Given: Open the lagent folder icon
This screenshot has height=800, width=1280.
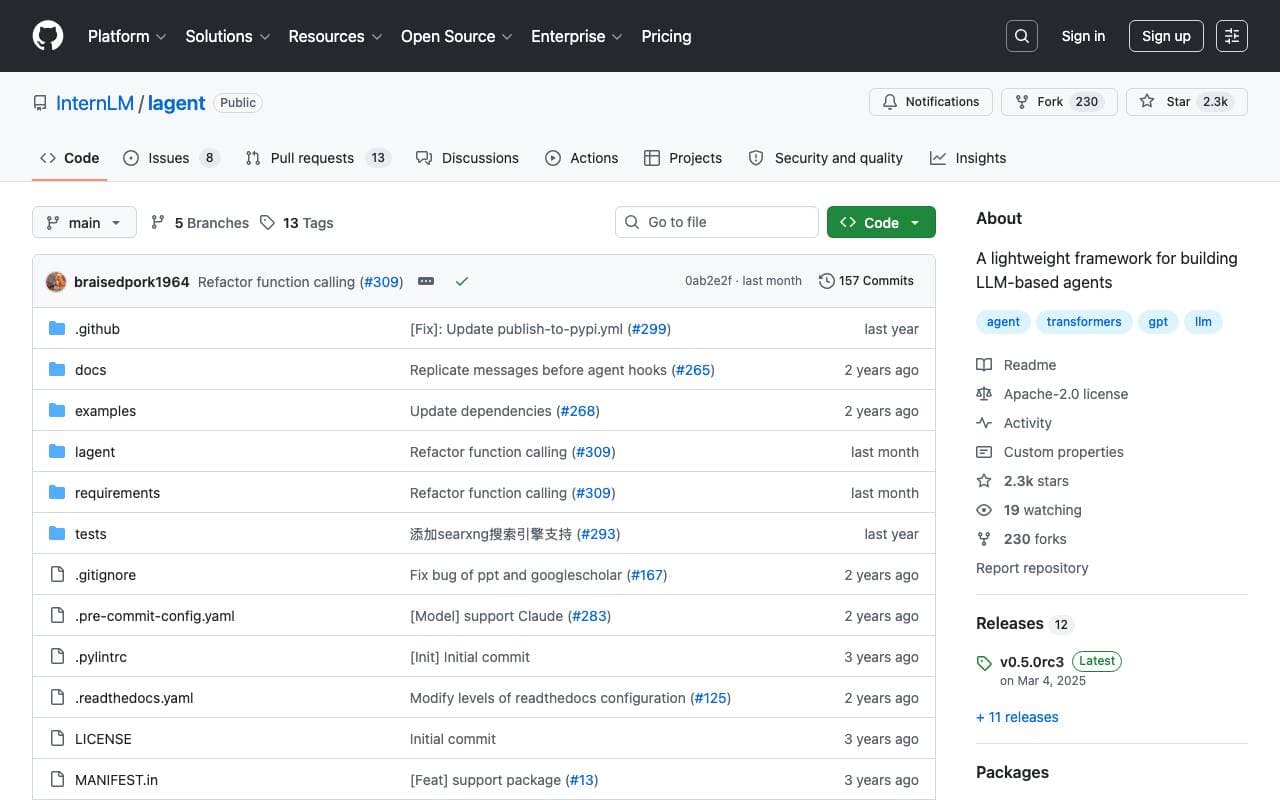Looking at the screenshot, I should click(57, 452).
